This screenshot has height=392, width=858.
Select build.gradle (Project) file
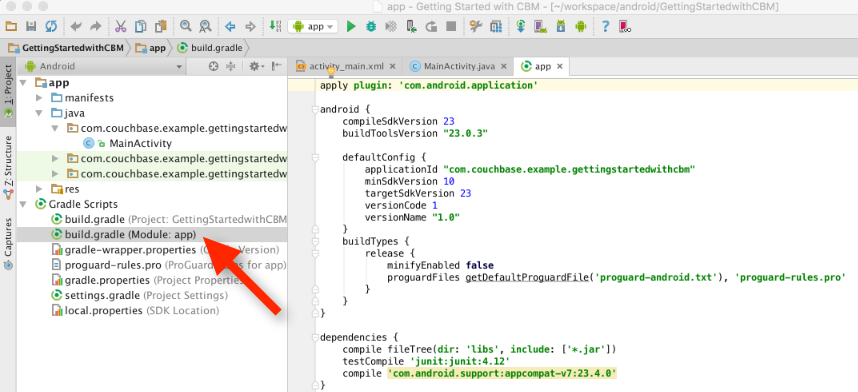pyautogui.click(x=169, y=220)
